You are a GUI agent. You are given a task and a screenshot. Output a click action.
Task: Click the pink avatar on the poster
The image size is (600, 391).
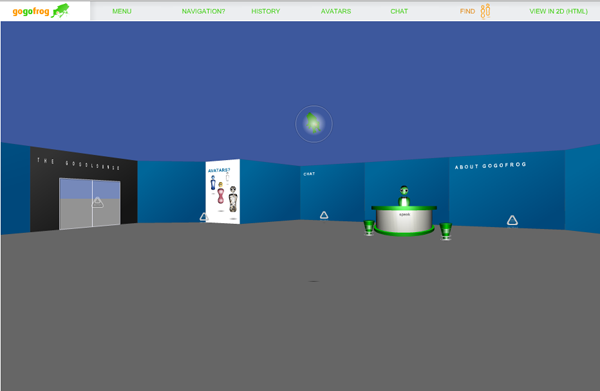[221, 193]
